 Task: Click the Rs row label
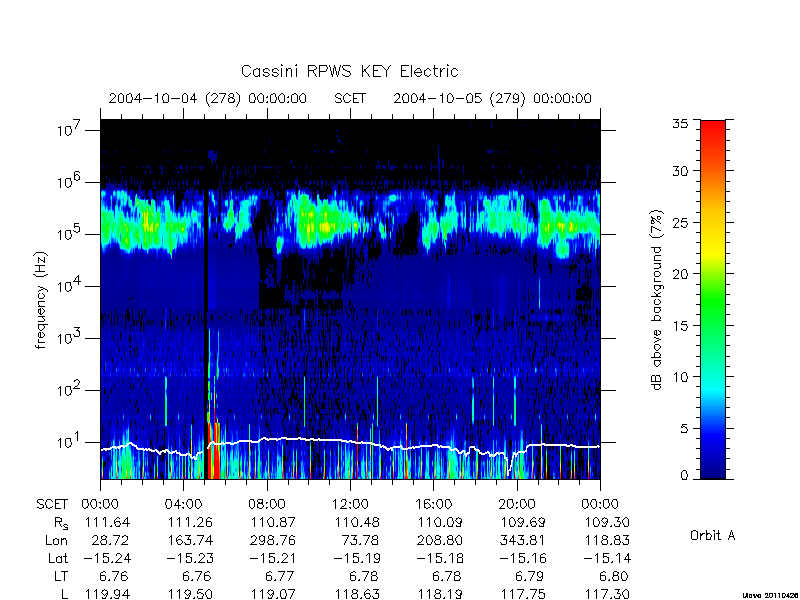click(61, 523)
